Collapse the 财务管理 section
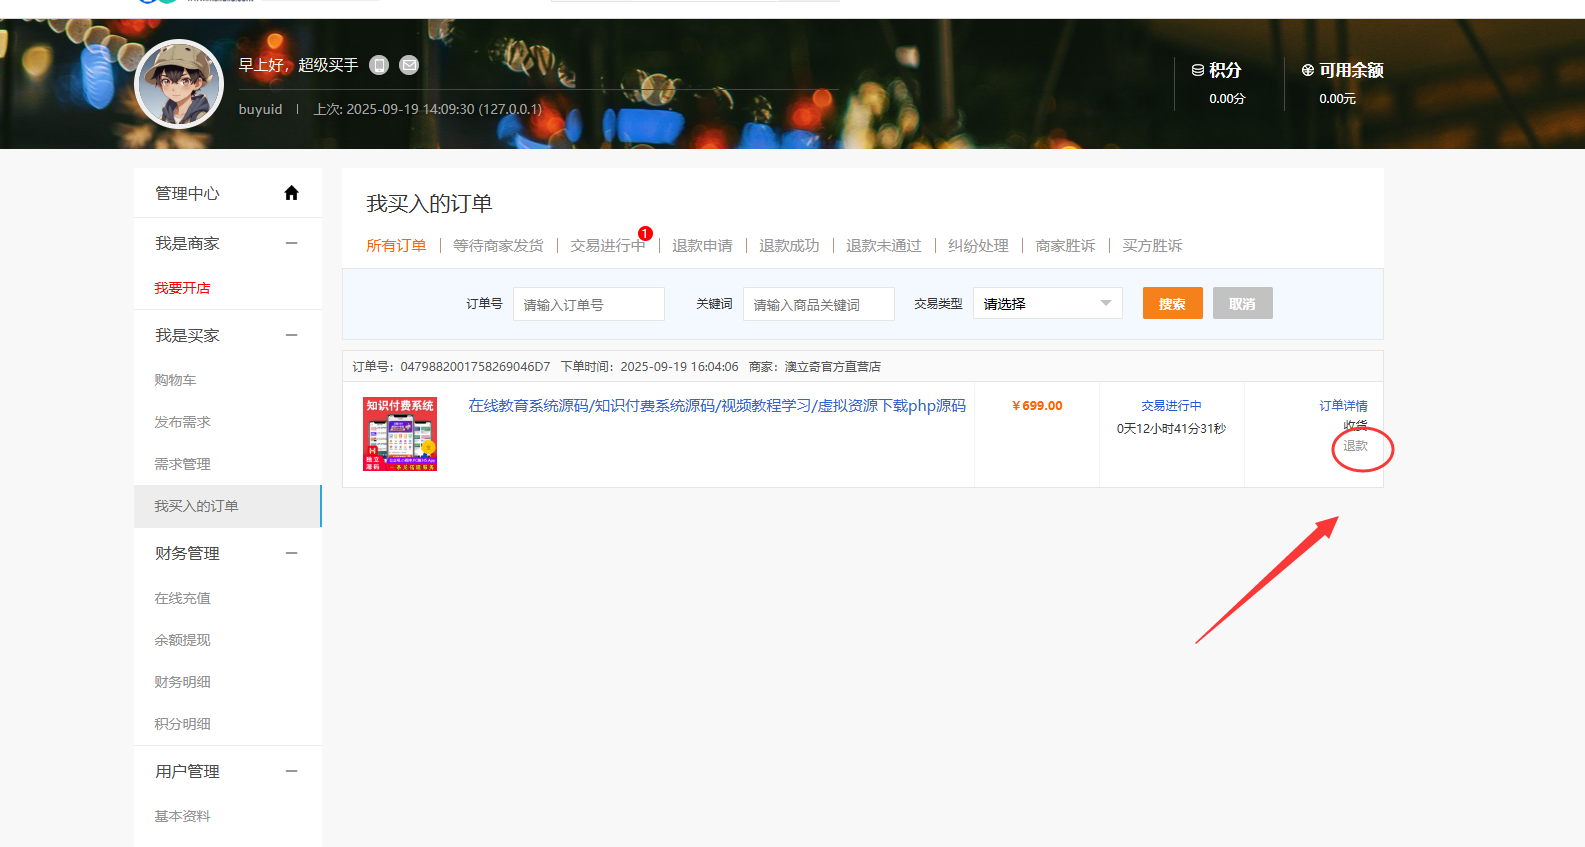Image resolution: width=1585 pixels, height=847 pixels. click(x=291, y=553)
